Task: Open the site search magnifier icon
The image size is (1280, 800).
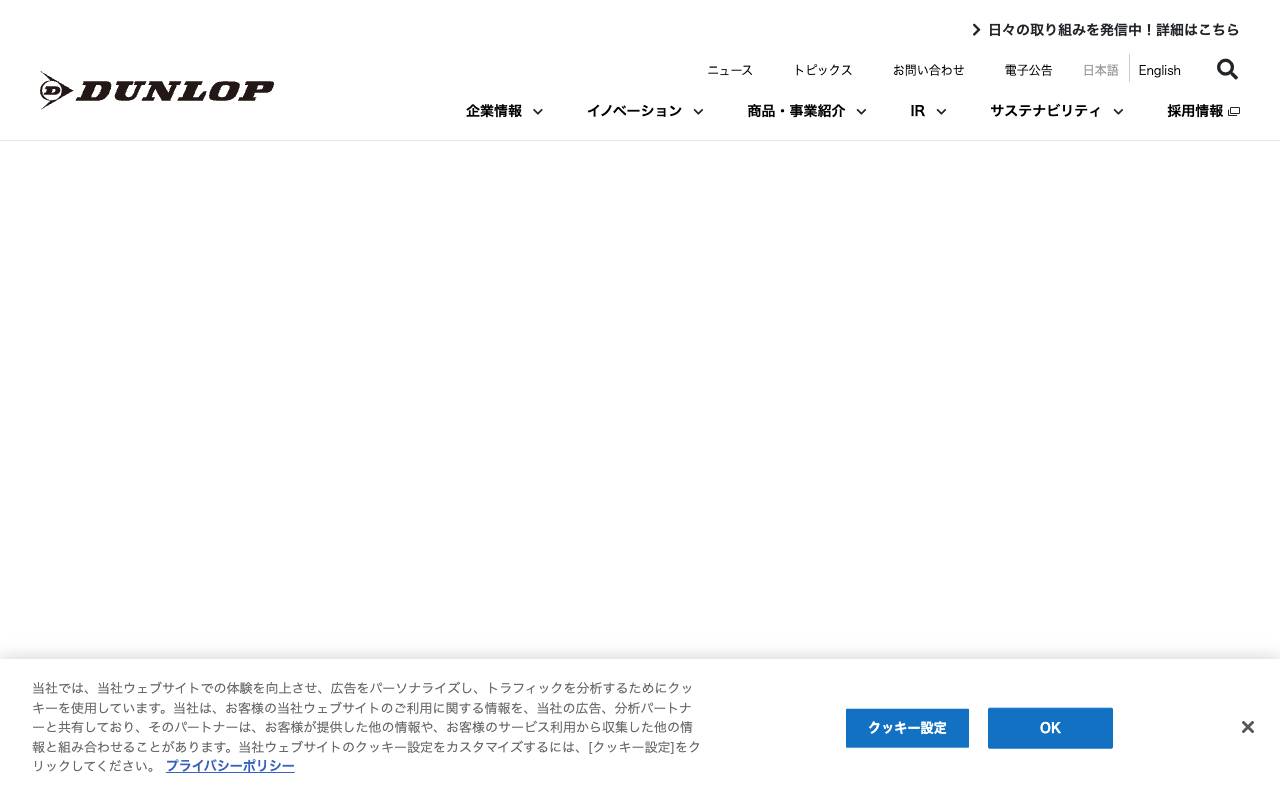Action: coord(1227,69)
